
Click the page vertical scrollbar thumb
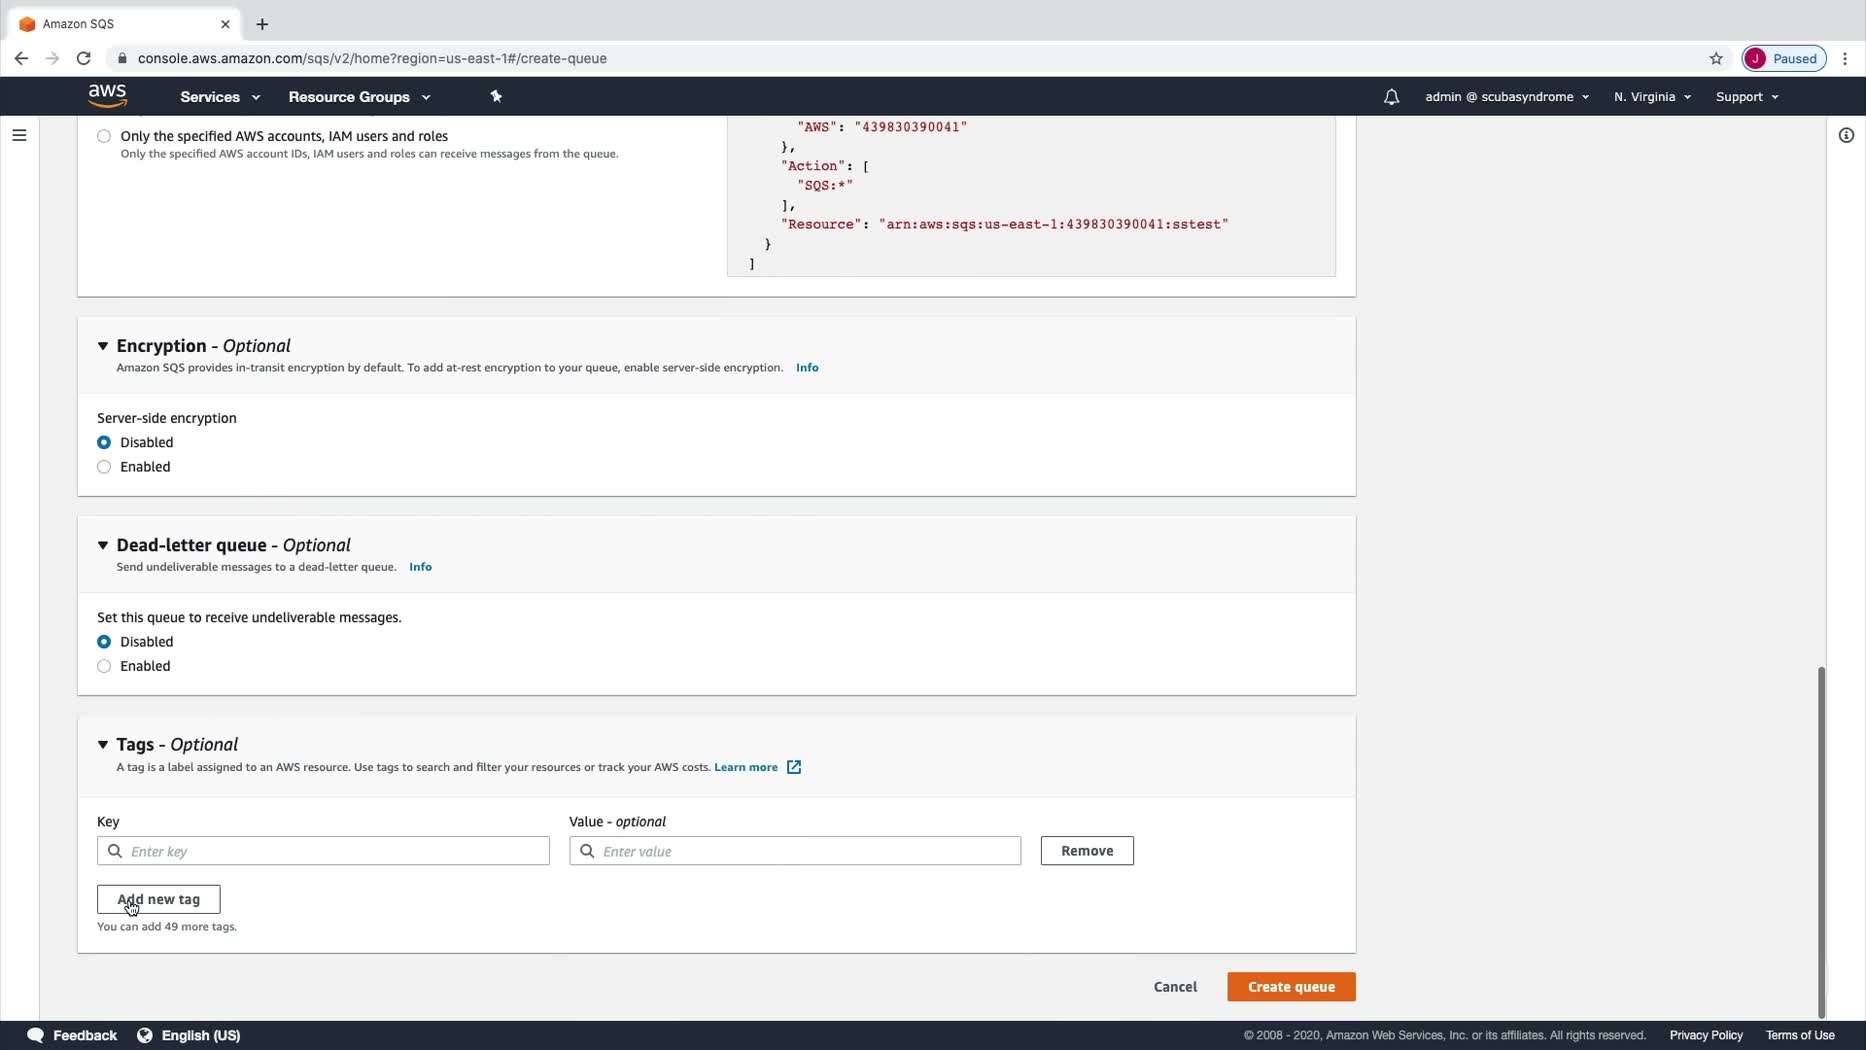[x=1821, y=842]
